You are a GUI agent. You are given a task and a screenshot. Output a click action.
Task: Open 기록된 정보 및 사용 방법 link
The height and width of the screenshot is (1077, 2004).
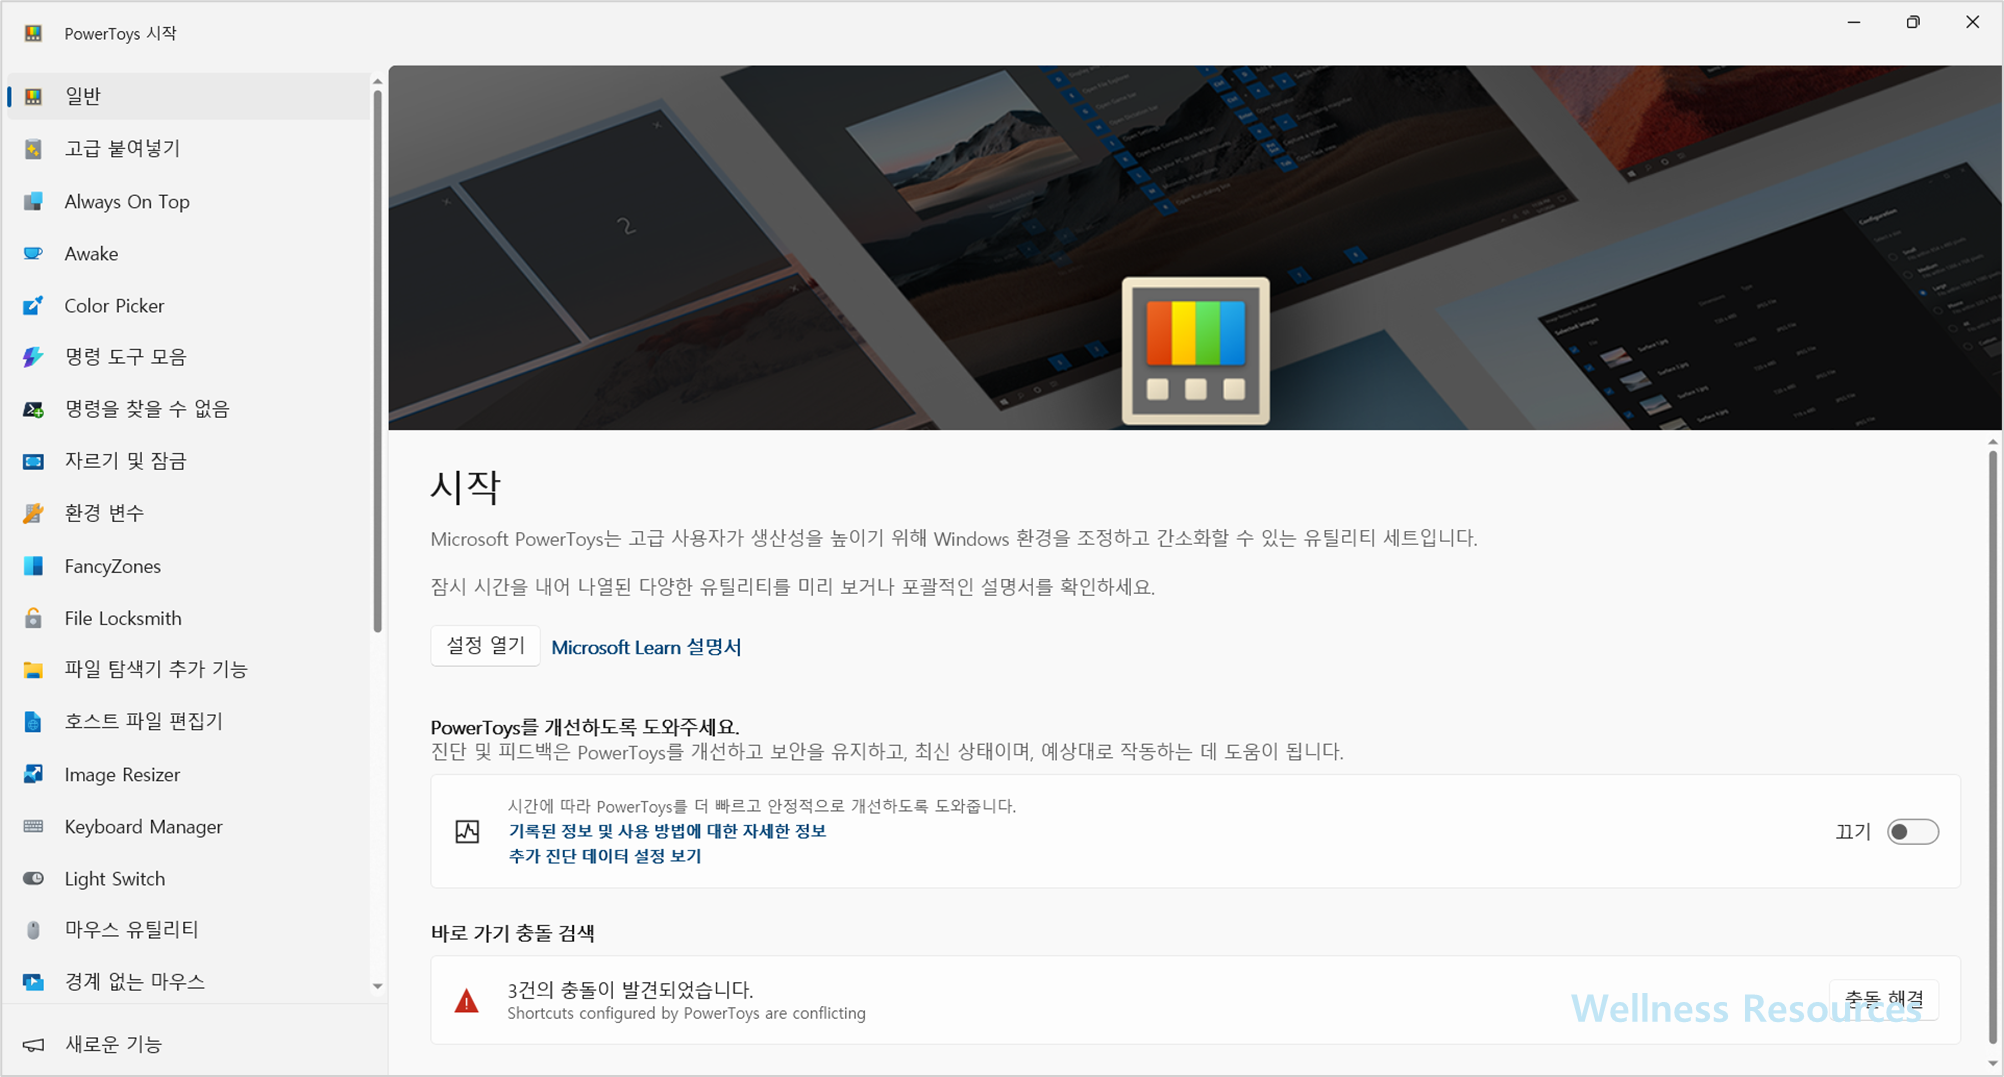point(667,831)
